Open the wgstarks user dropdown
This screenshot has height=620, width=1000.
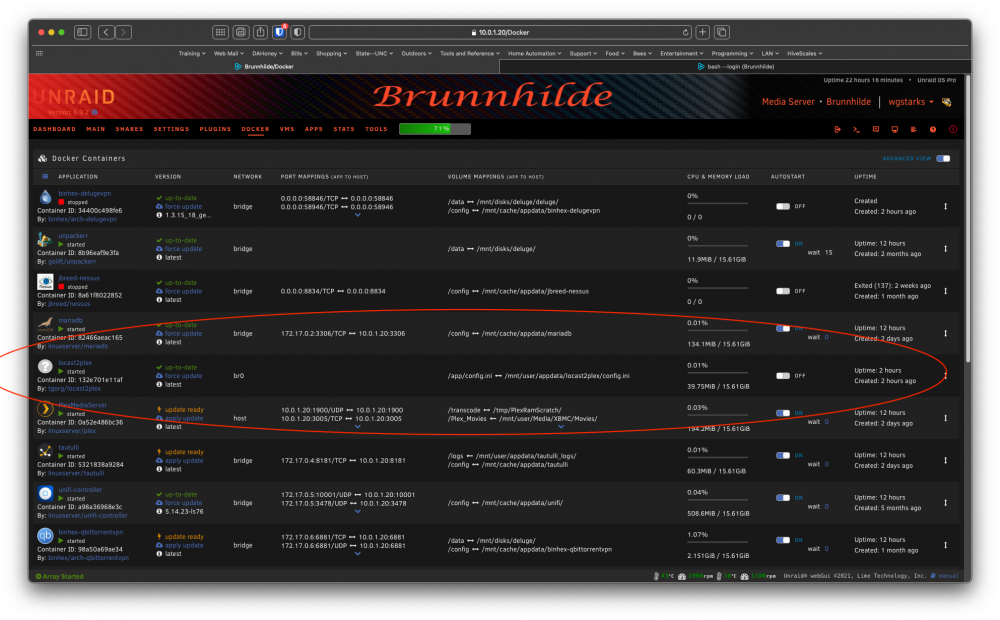tap(911, 102)
